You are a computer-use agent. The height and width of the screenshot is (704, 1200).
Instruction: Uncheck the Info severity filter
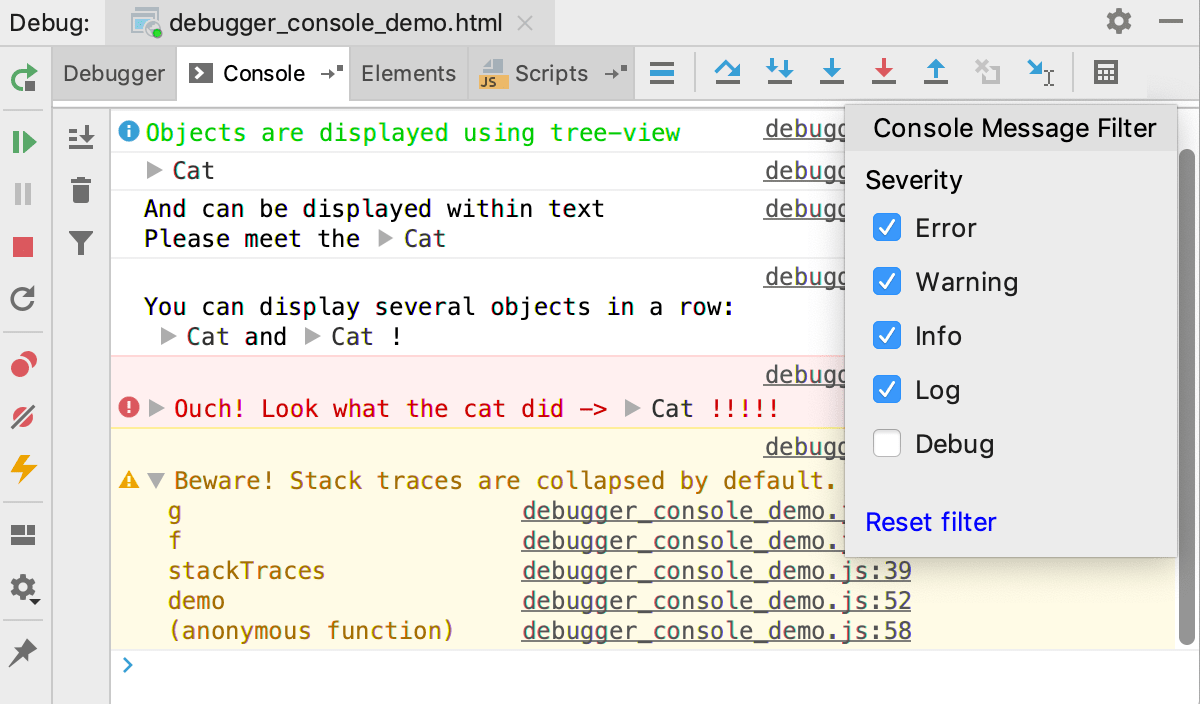pos(886,335)
